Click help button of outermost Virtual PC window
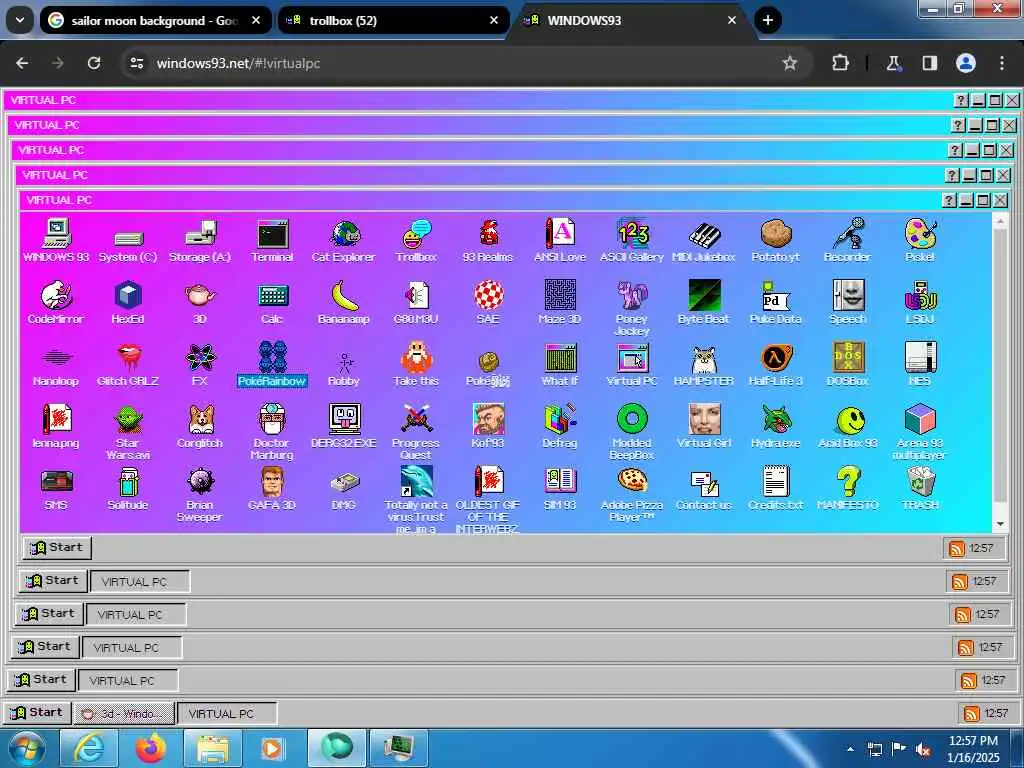 click(x=961, y=100)
